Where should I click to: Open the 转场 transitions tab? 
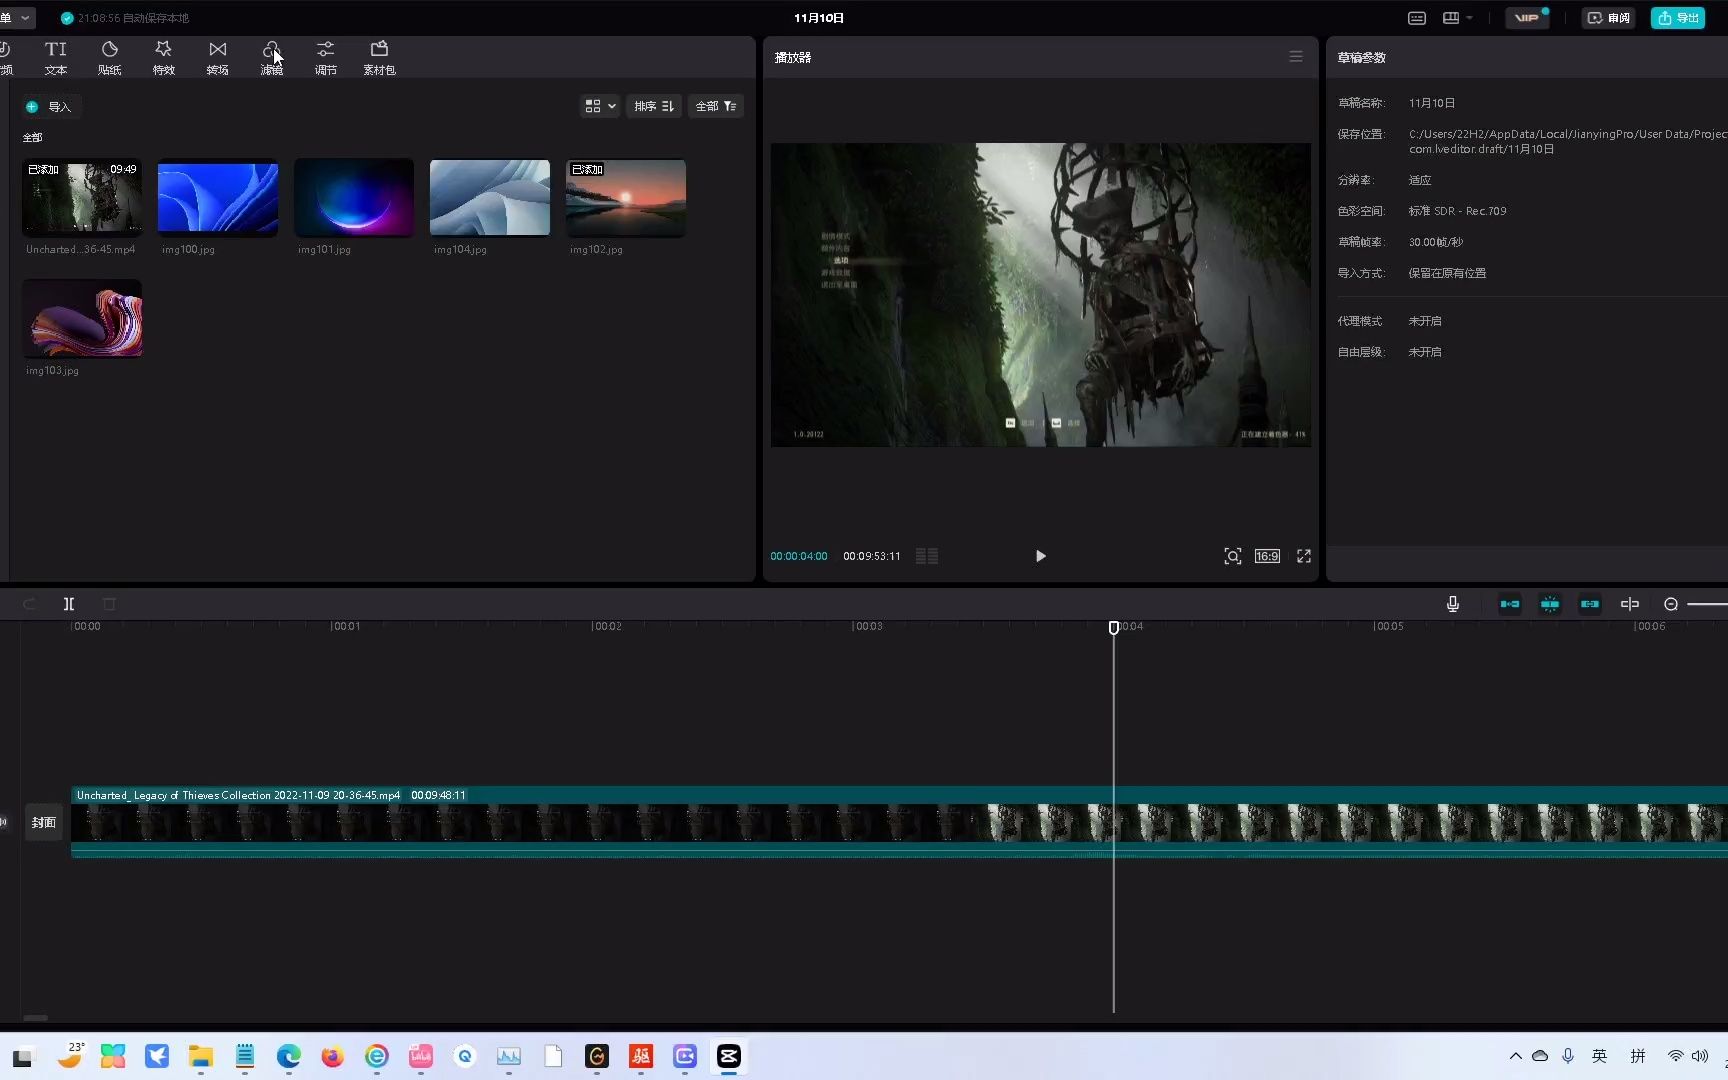(x=218, y=58)
